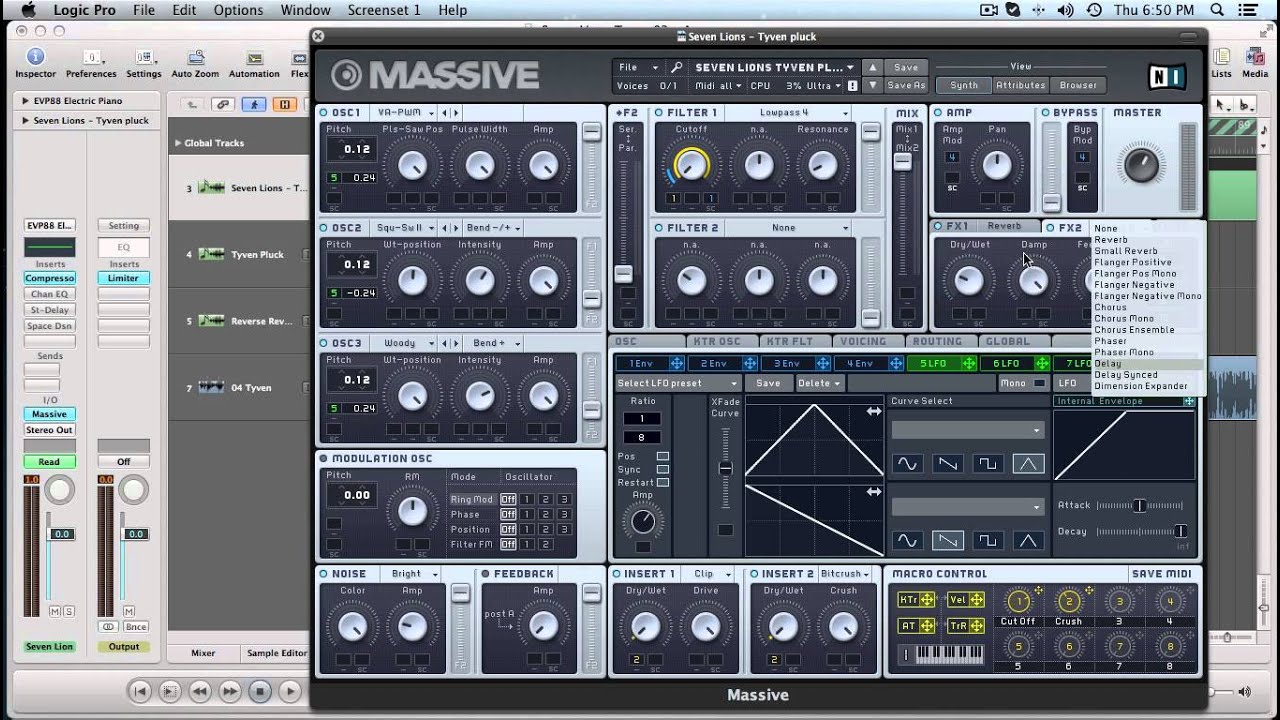Screen dimensions: 1280x720
Task: Click the 5LFO modulation drag handle icon
Action: [x=968, y=363]
